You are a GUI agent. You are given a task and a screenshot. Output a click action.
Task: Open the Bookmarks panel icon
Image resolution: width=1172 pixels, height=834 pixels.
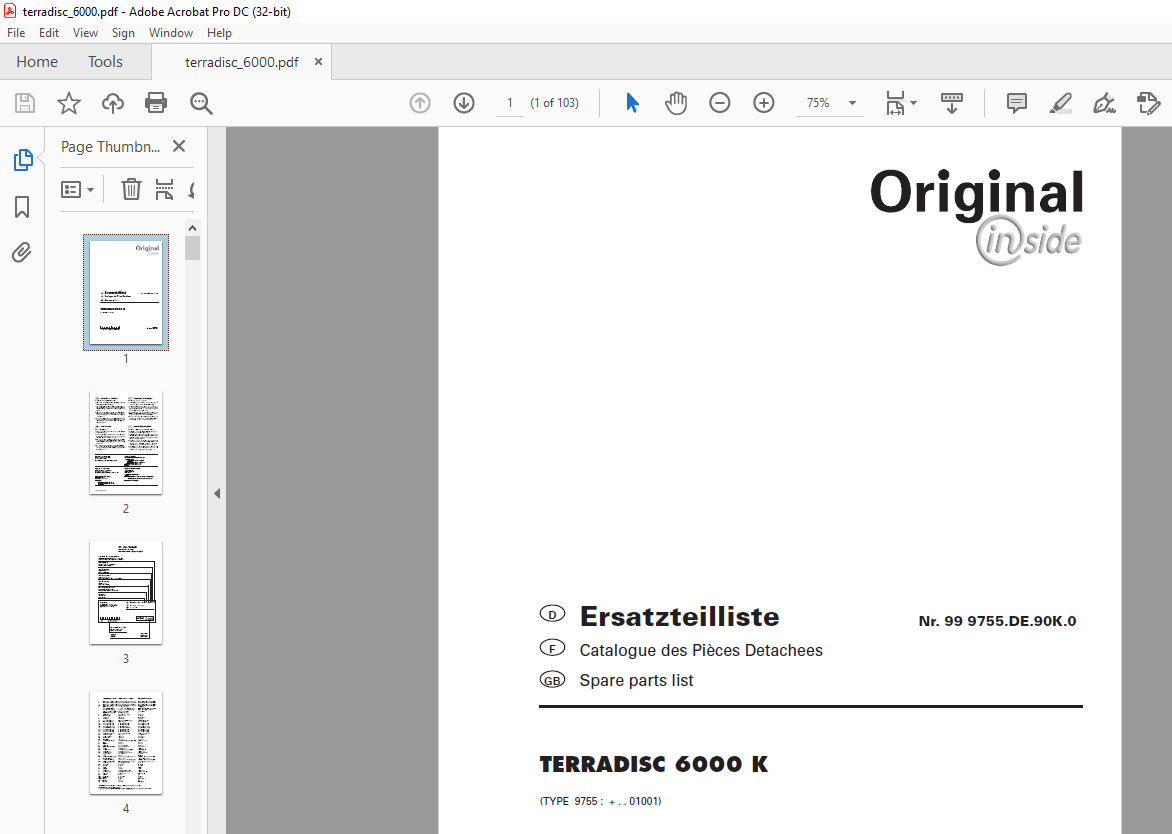pos(22,207)
